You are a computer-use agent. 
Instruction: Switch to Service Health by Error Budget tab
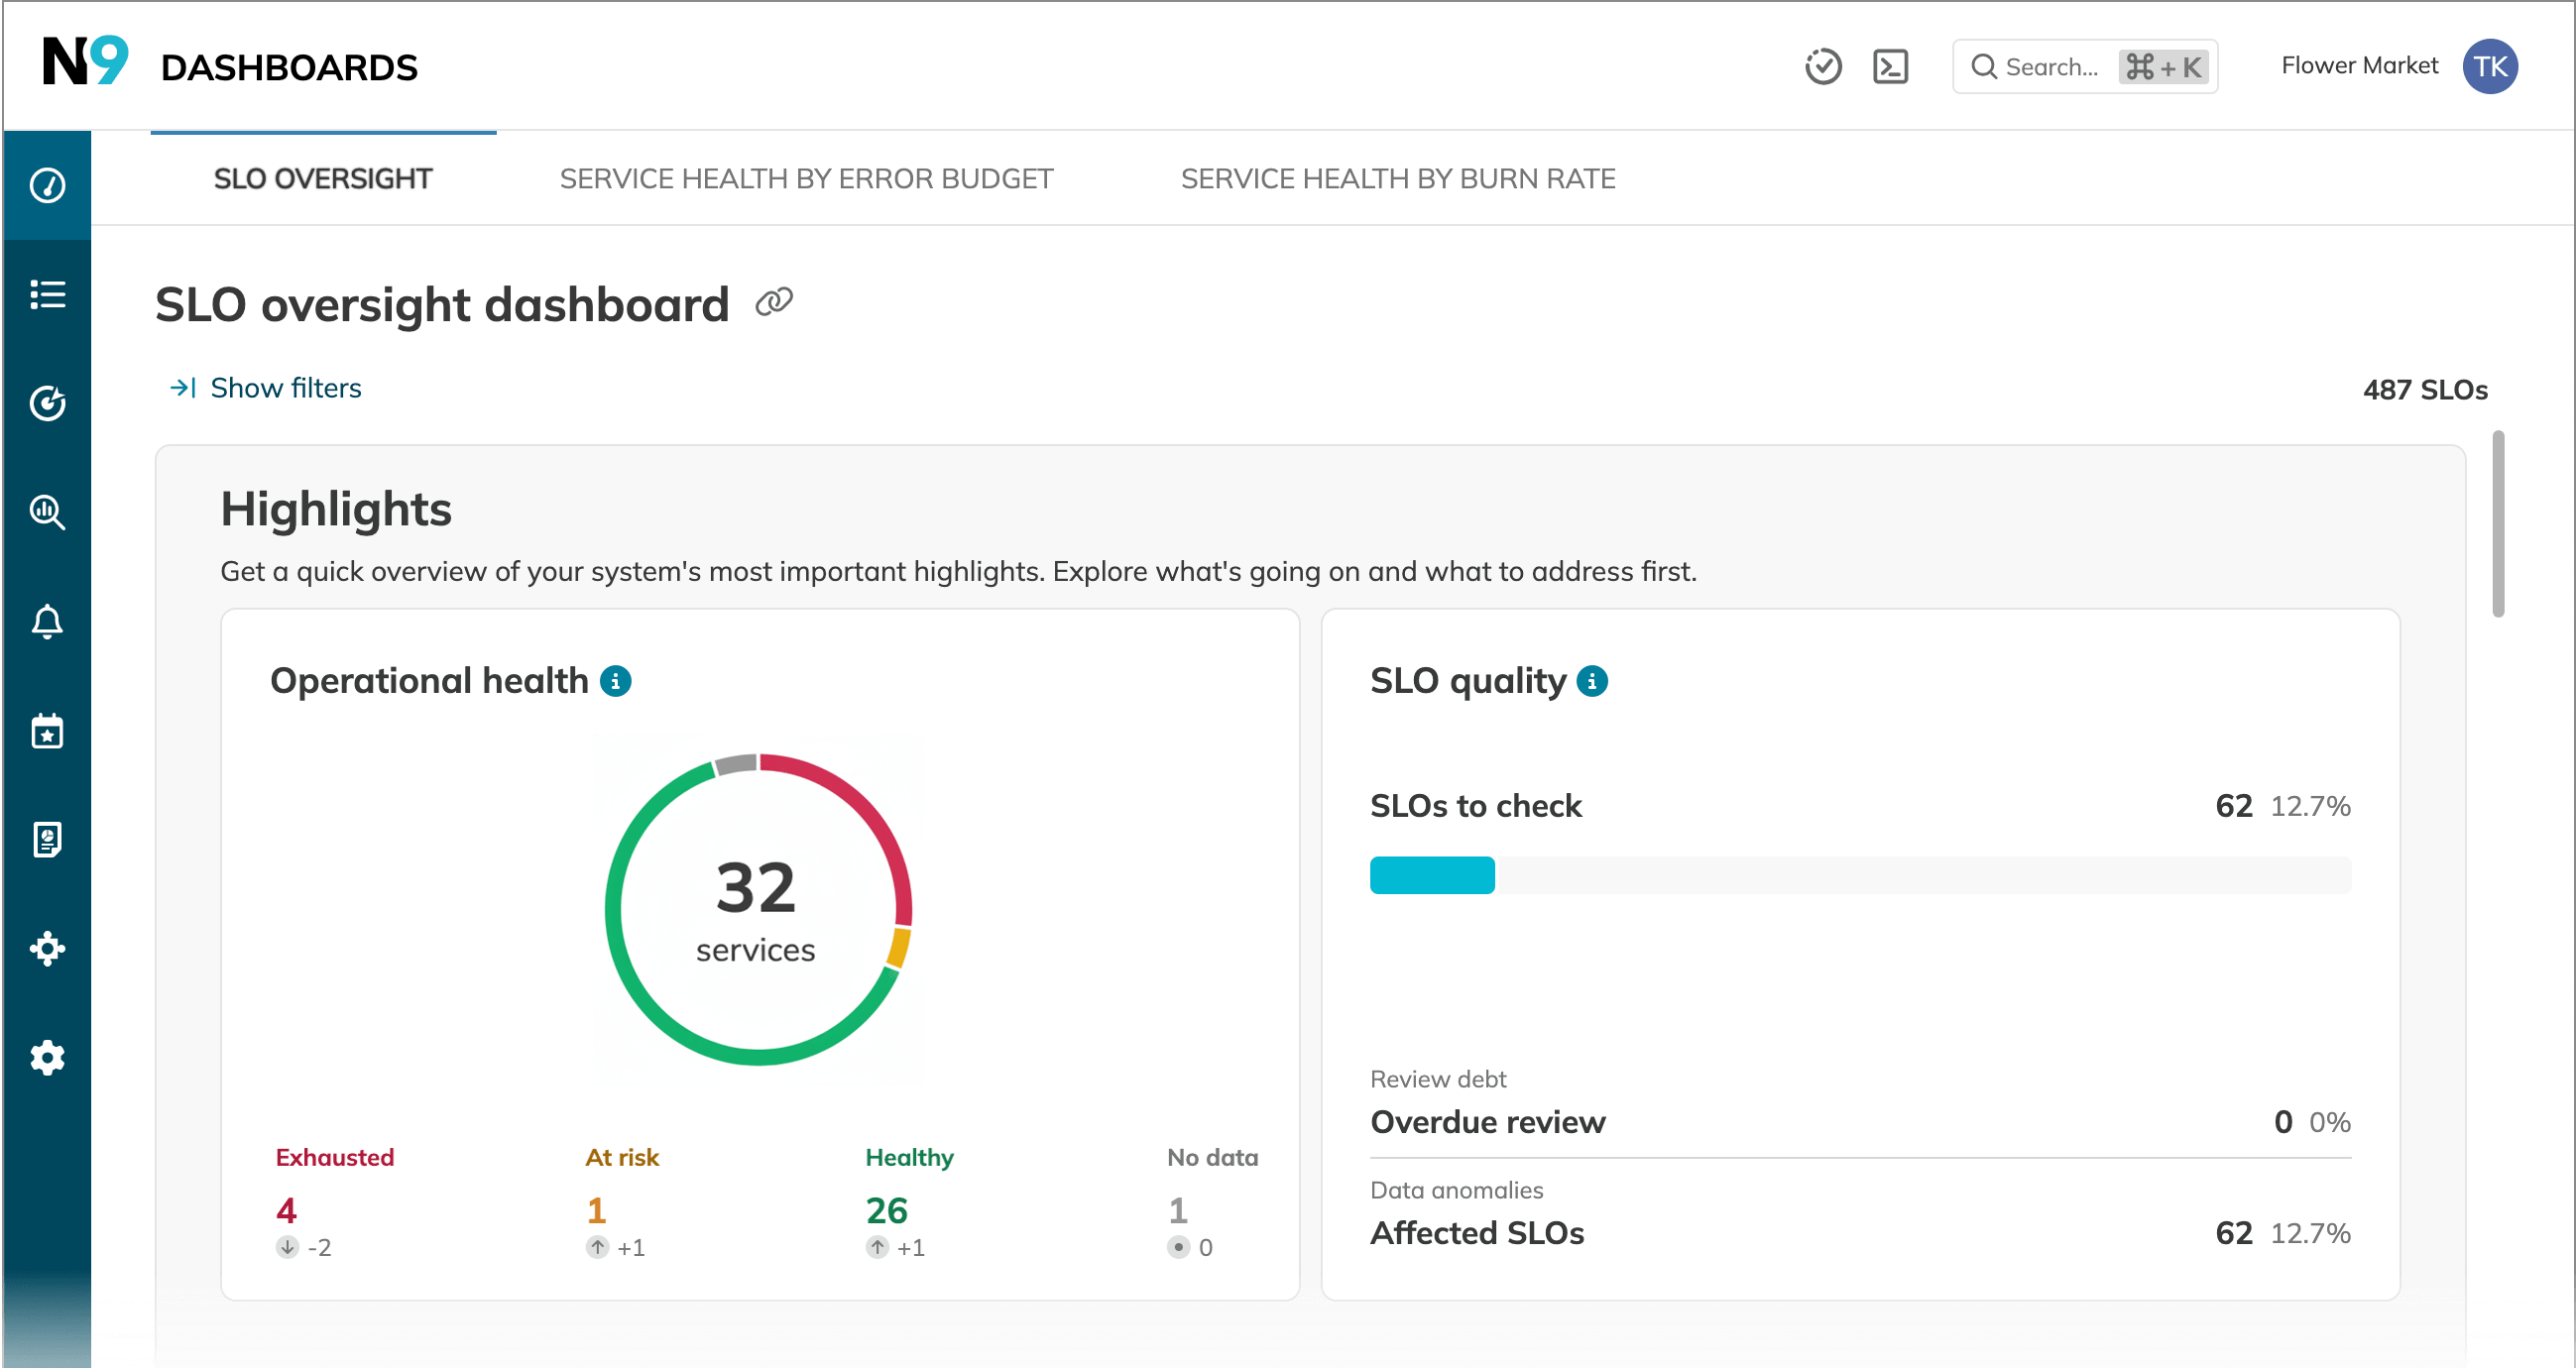[x=806, y=178]
